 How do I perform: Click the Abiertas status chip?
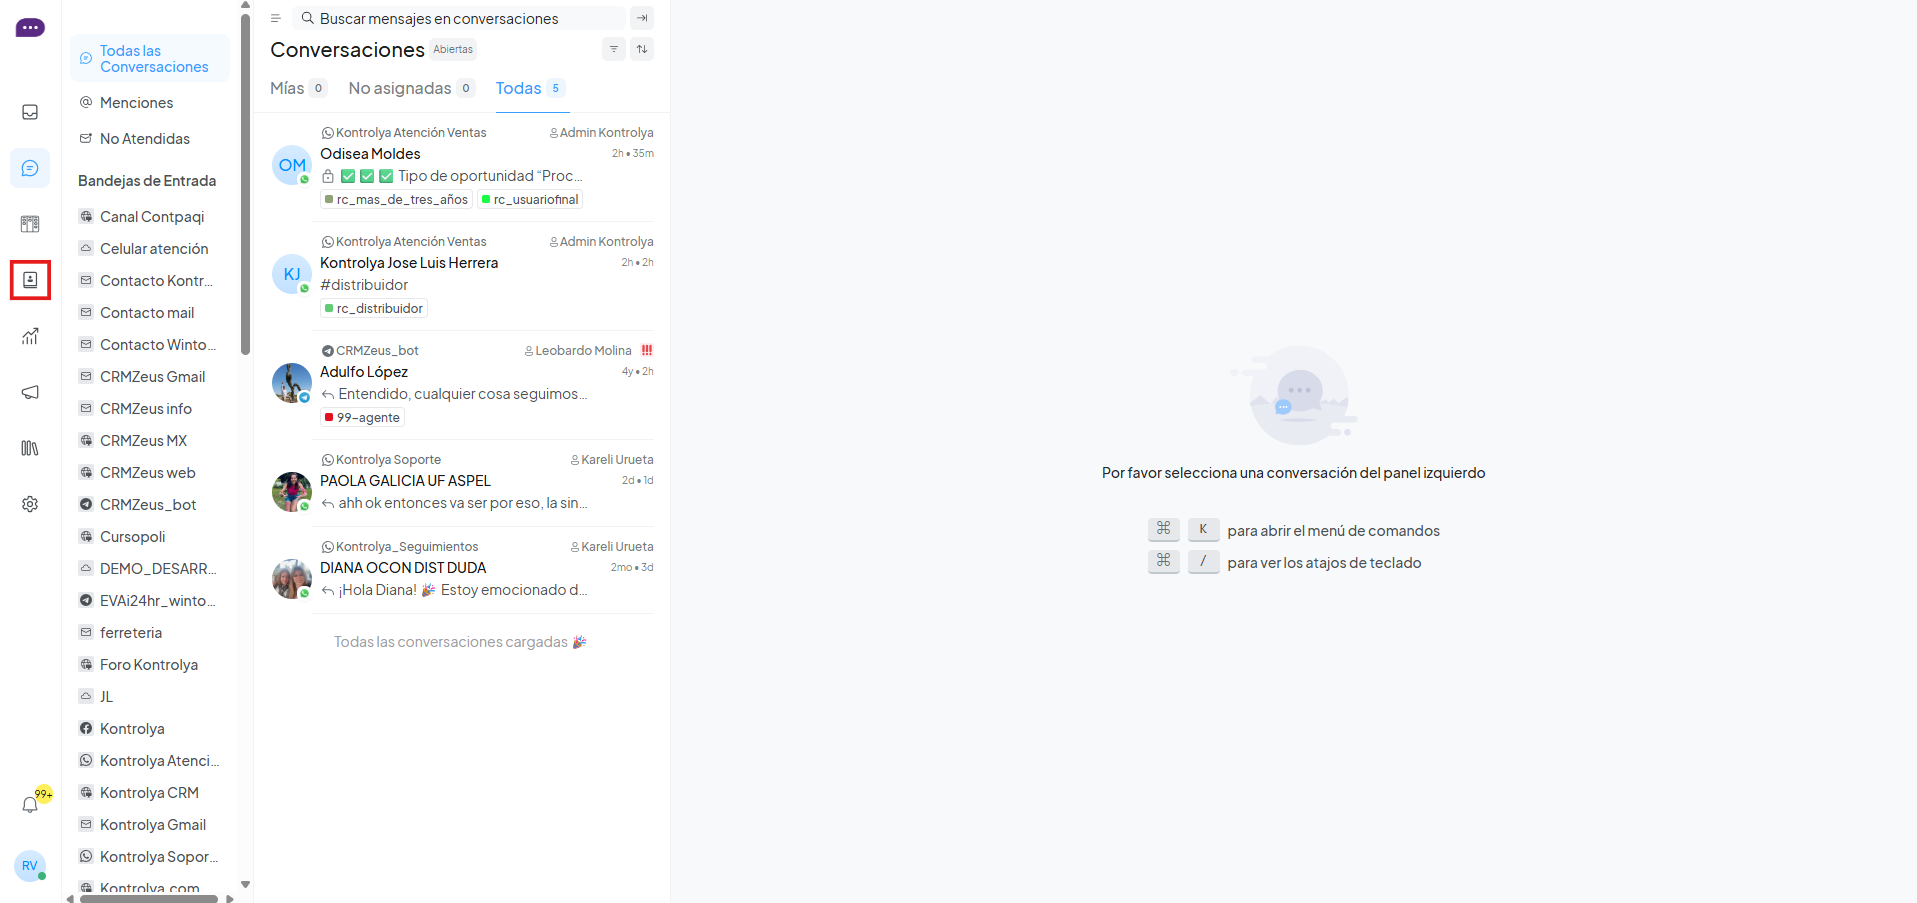pos(453,49)
